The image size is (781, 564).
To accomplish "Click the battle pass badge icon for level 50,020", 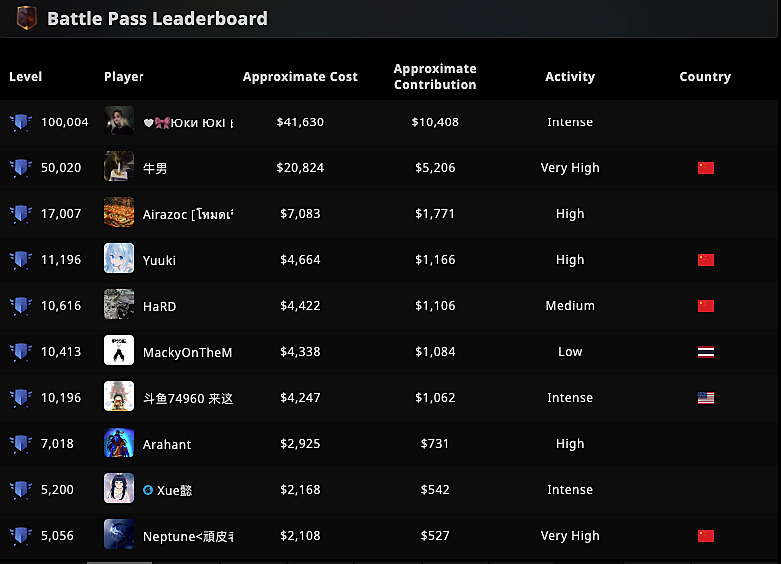I will (x=20, y=168).
